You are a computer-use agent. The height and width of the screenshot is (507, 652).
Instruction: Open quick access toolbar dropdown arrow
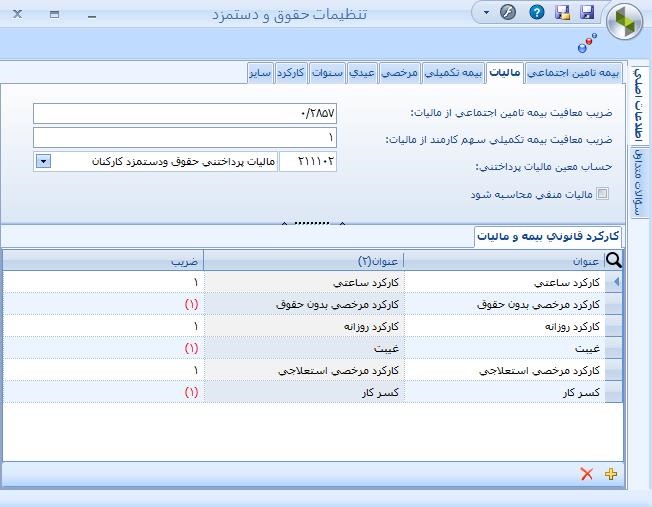487,13
